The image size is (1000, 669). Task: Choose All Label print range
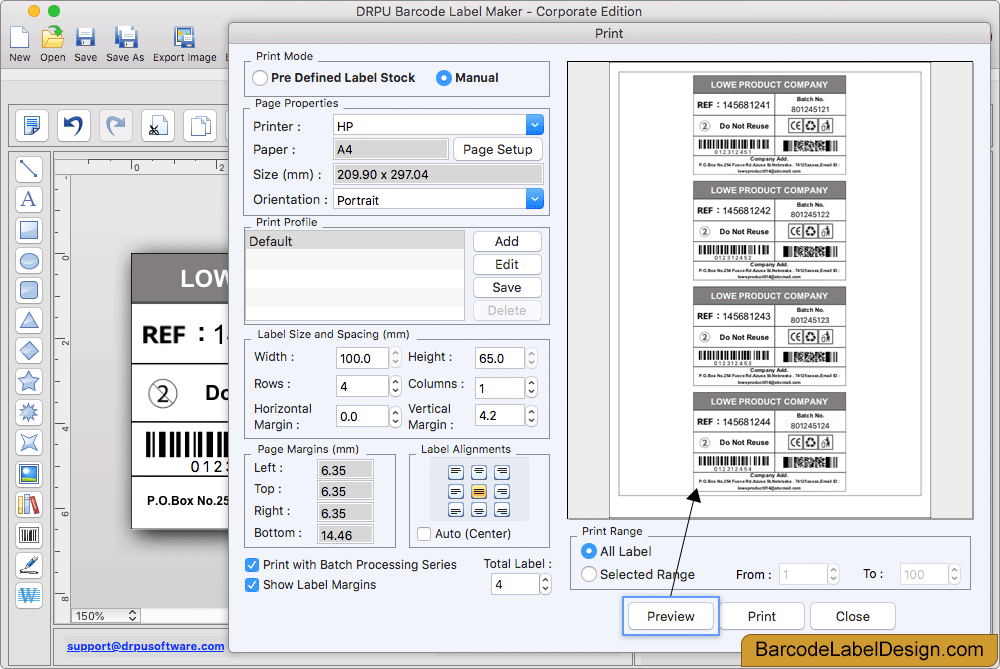(x=589, y=551)
